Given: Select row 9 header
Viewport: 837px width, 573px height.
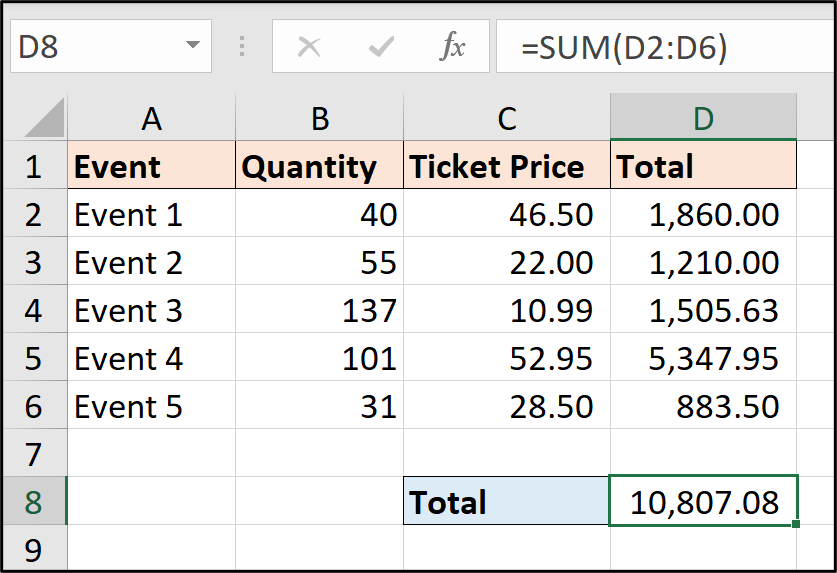Looking at the screenshot, I should tap(34, 548).
